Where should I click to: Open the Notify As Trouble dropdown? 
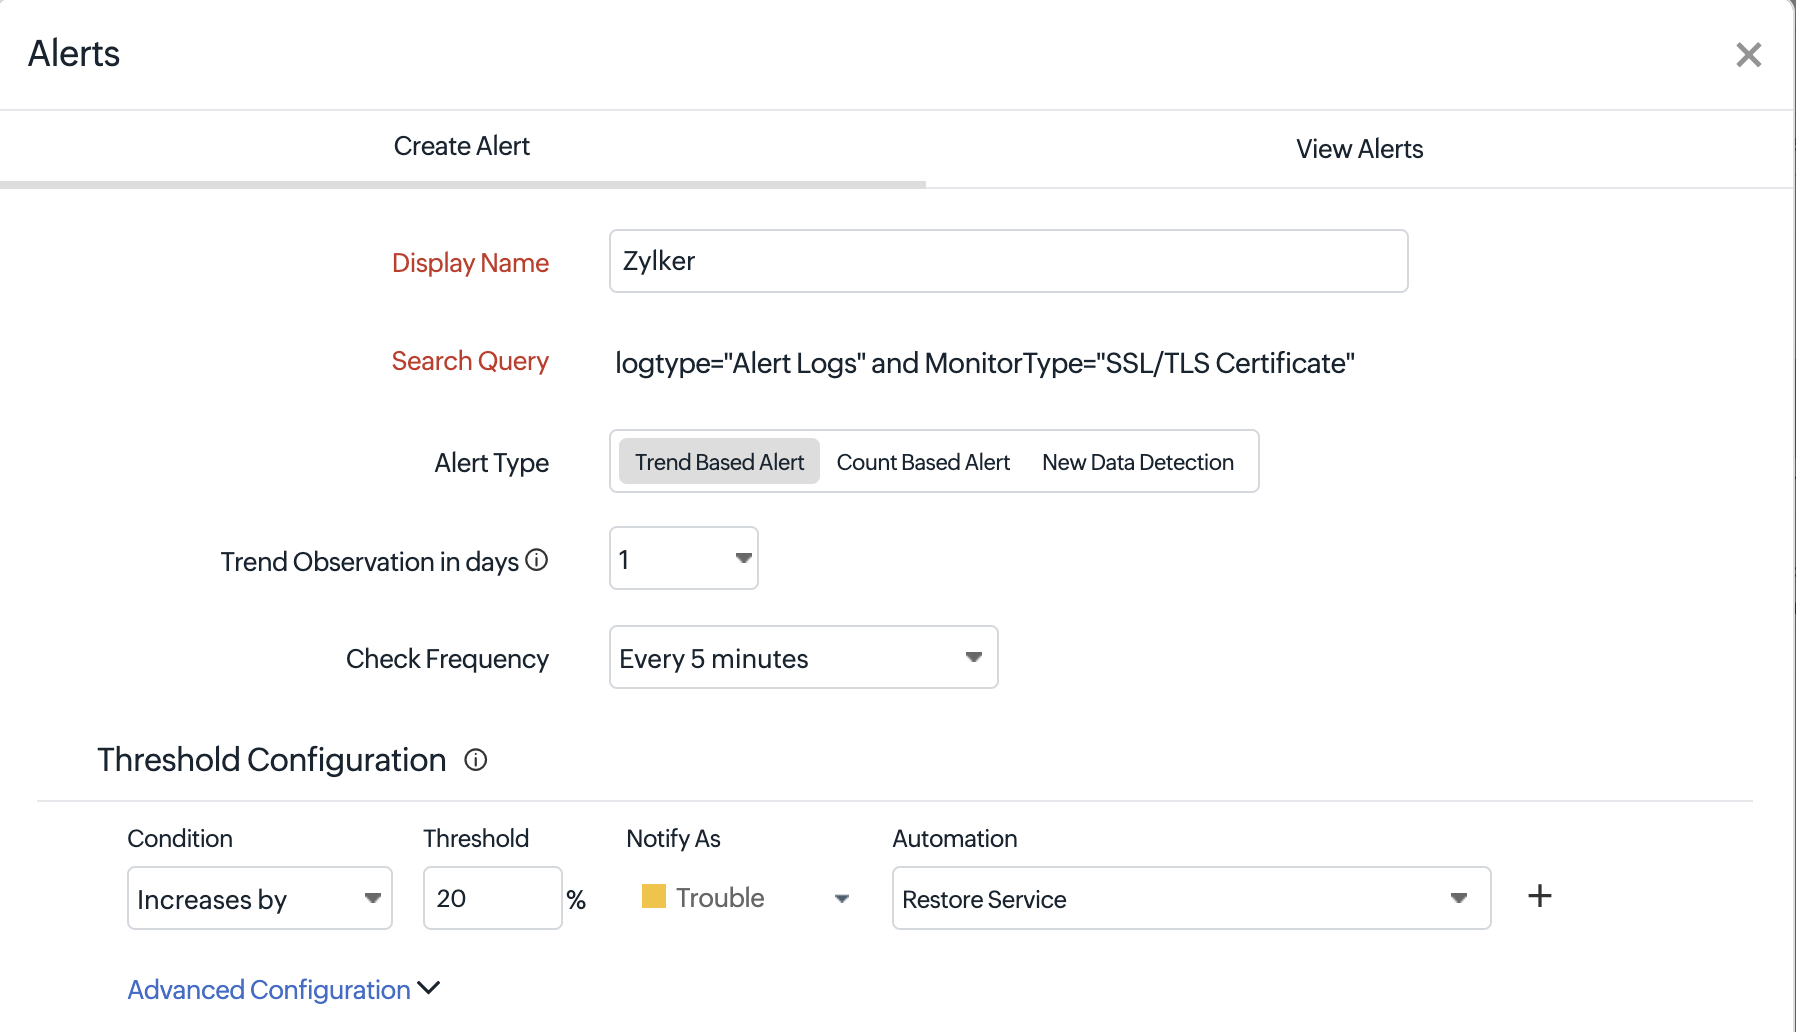746,898
